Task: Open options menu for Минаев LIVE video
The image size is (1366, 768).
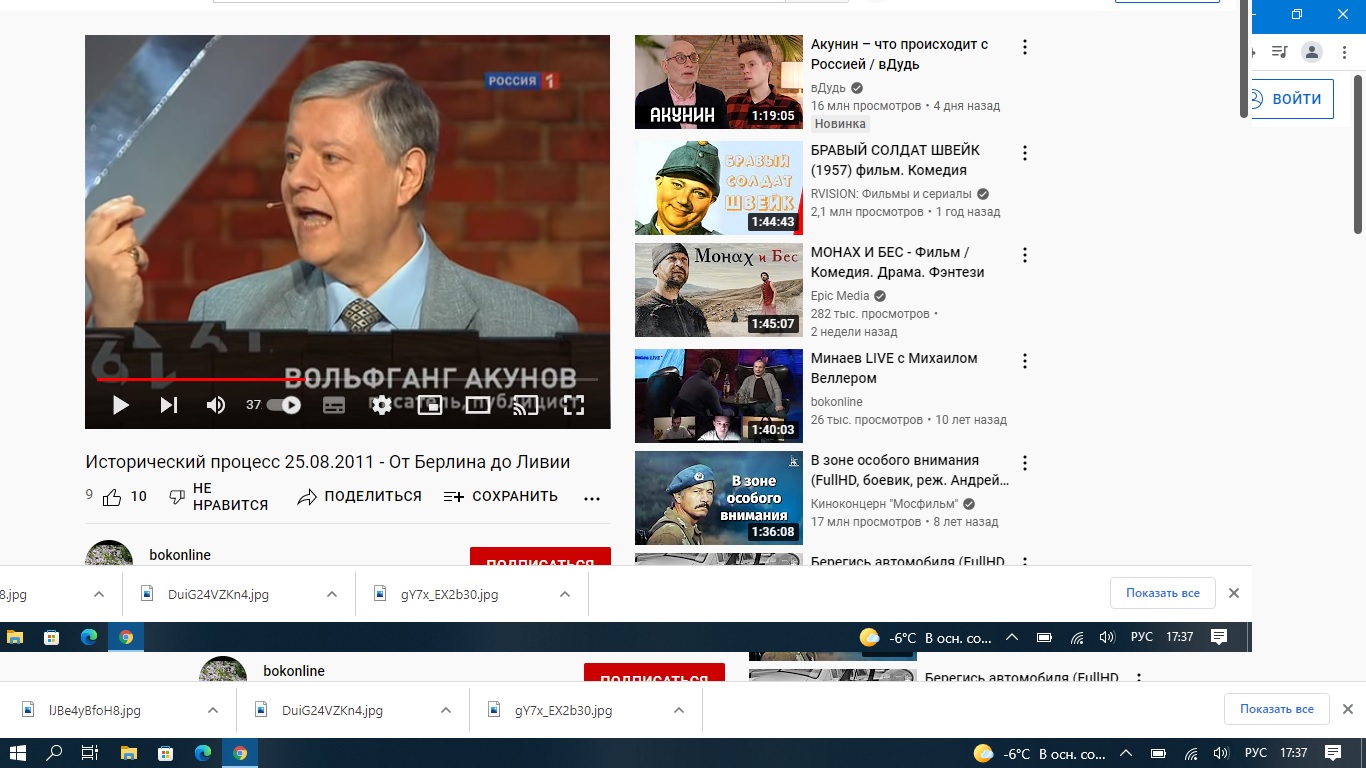Action: point(1024,361)
